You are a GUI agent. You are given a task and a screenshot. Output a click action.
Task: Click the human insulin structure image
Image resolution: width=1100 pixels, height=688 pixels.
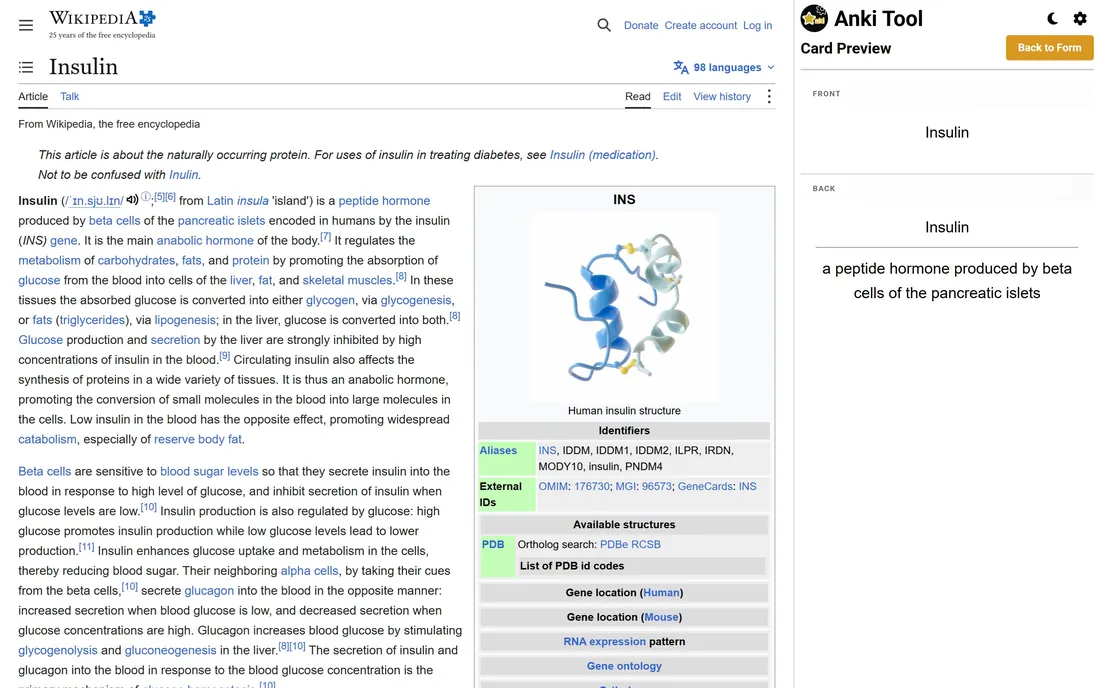[624, 307]
